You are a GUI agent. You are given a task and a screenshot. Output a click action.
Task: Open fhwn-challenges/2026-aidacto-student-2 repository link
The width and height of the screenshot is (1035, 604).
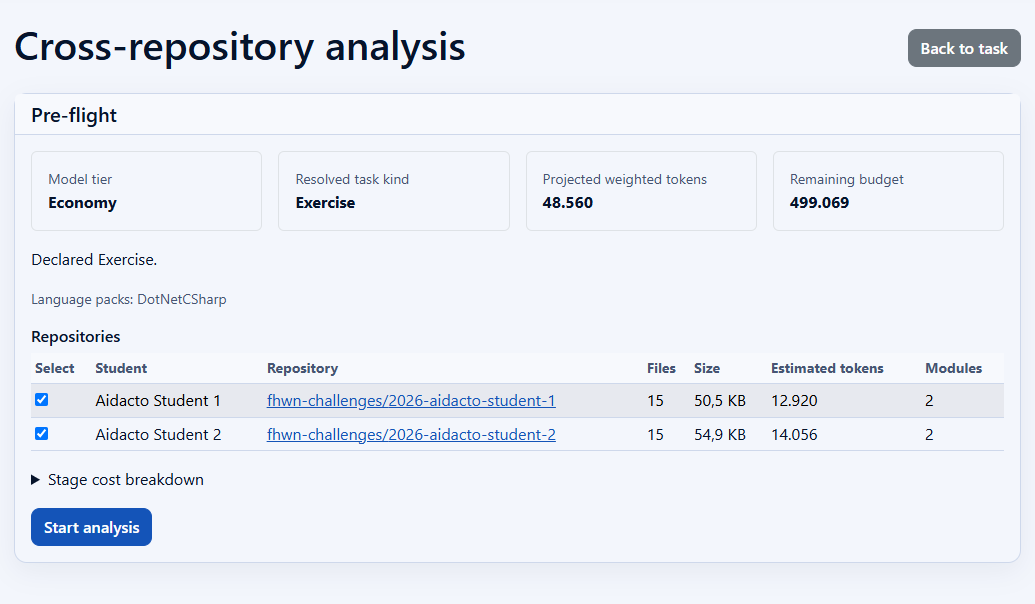coord(411,435)
